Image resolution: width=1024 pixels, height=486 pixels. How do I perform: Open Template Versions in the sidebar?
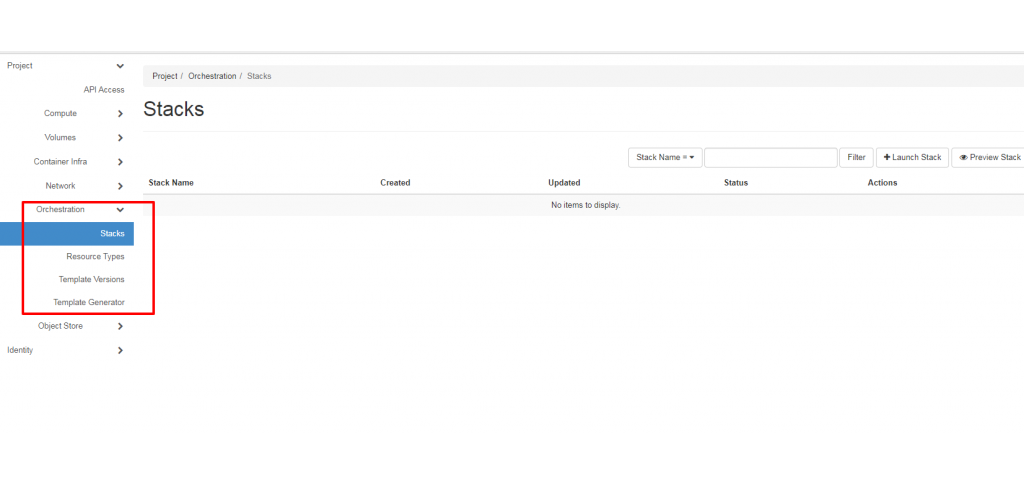[x=91, y=279]
